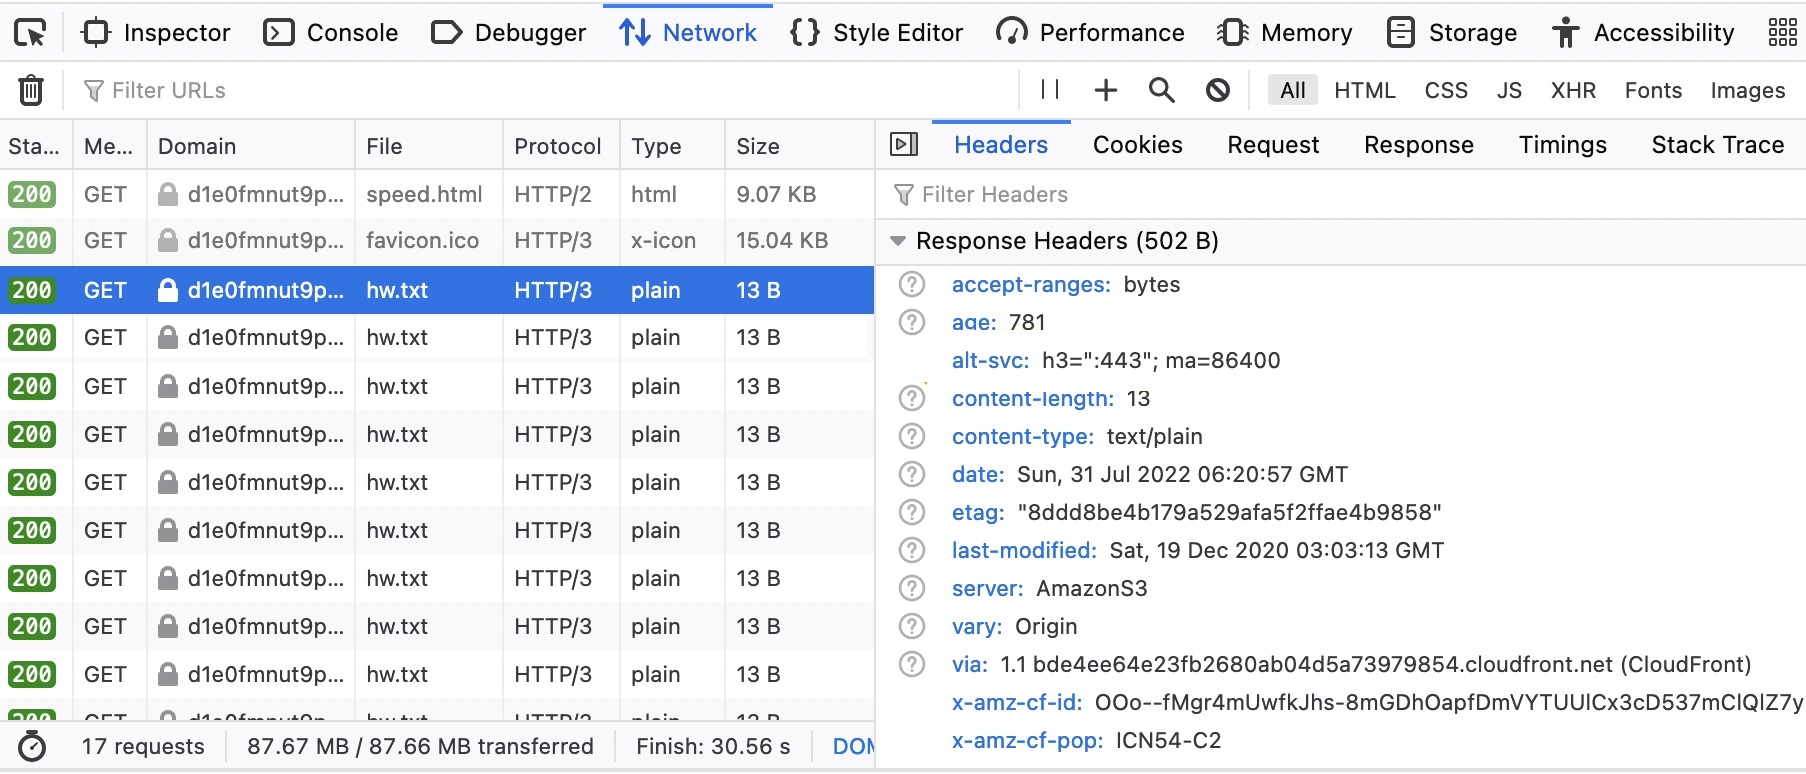Open the Timings tab
Screen dimensions: 1806x774
(1562, 145)
